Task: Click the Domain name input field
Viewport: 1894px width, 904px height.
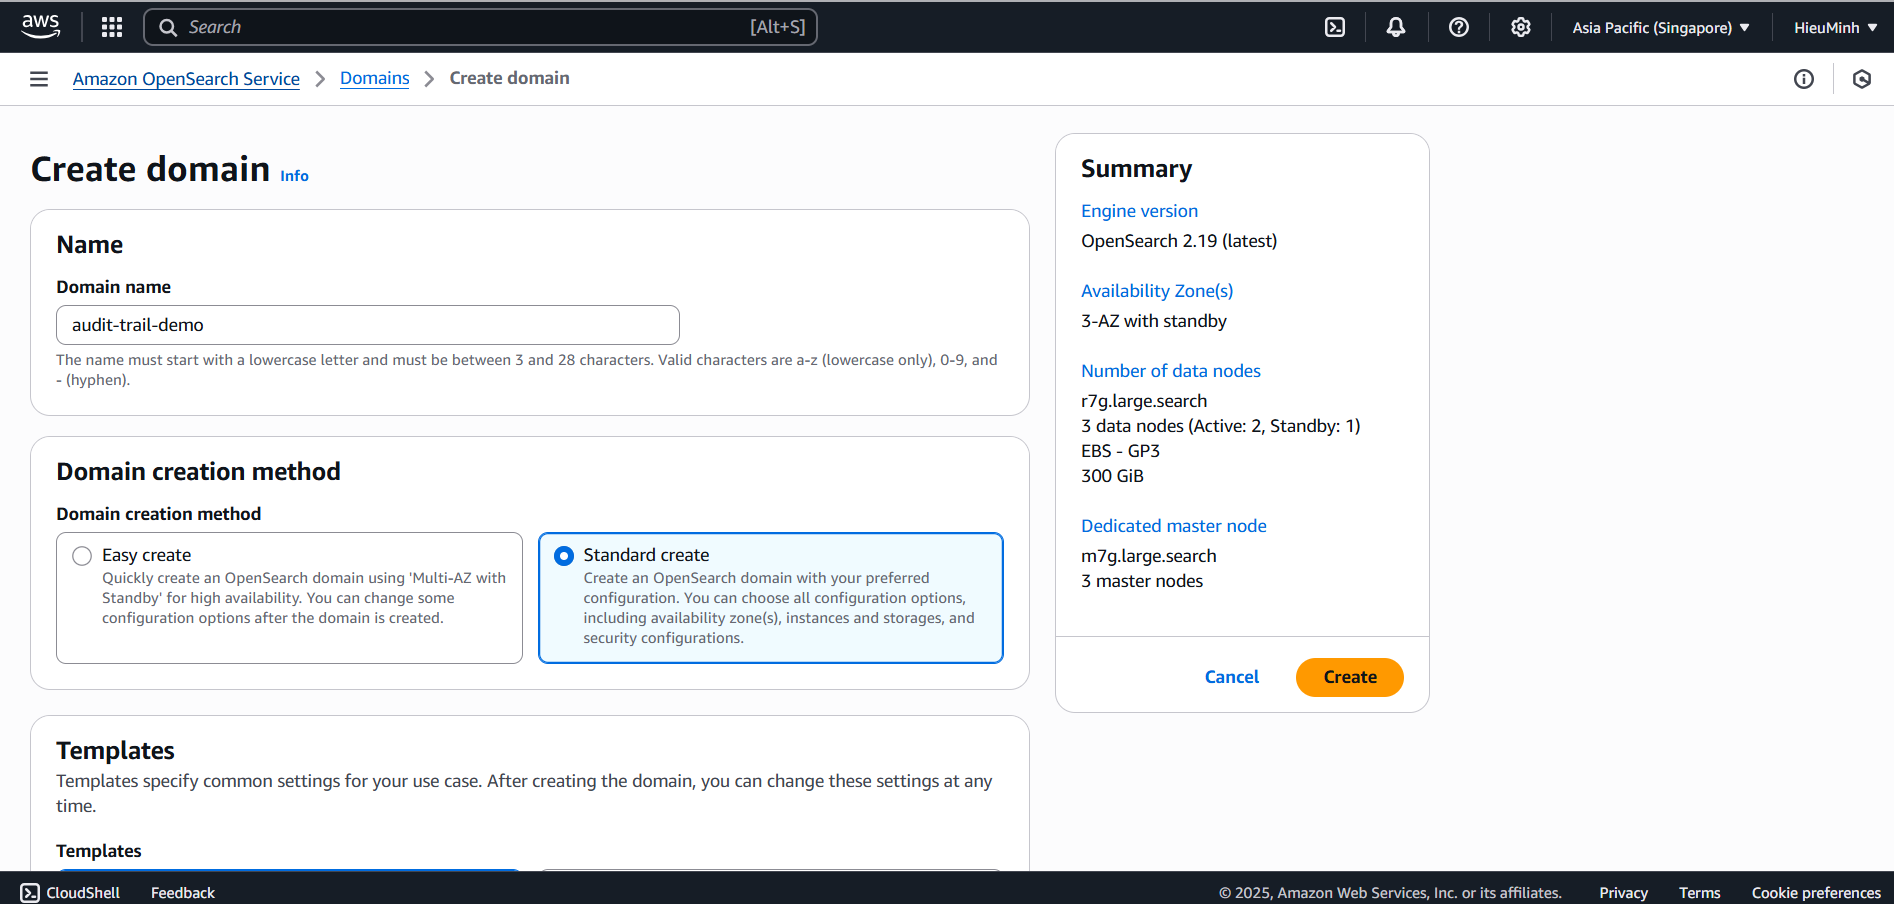Action: 368,325
